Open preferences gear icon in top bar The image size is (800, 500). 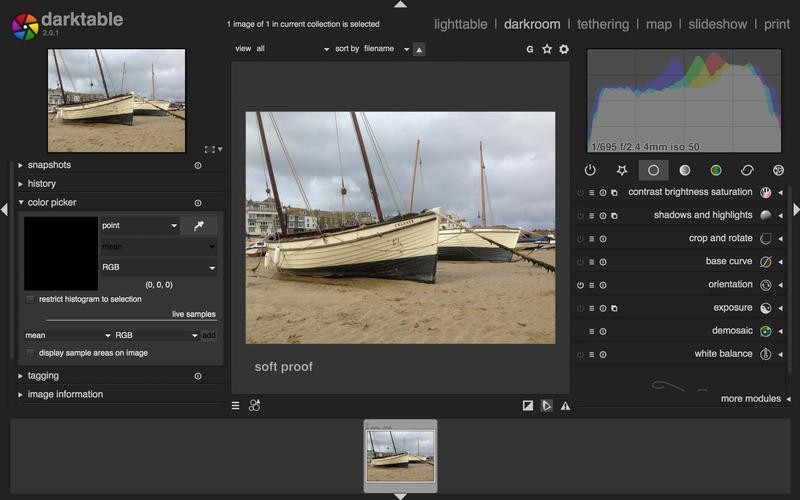coord(564,49)
